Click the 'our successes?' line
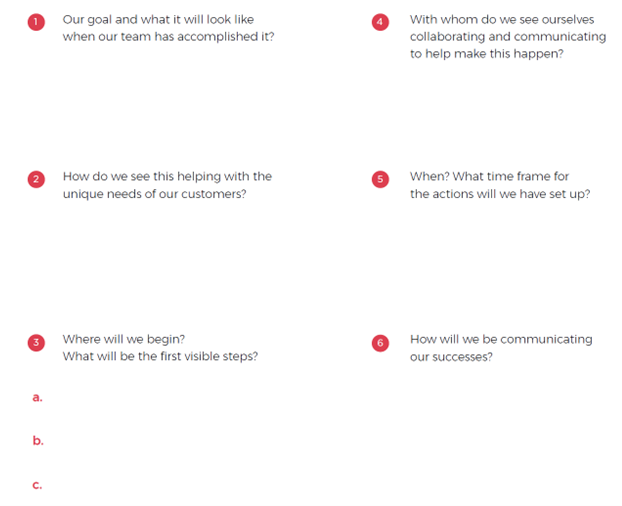 pyautogui.click(x=451, y=357)
